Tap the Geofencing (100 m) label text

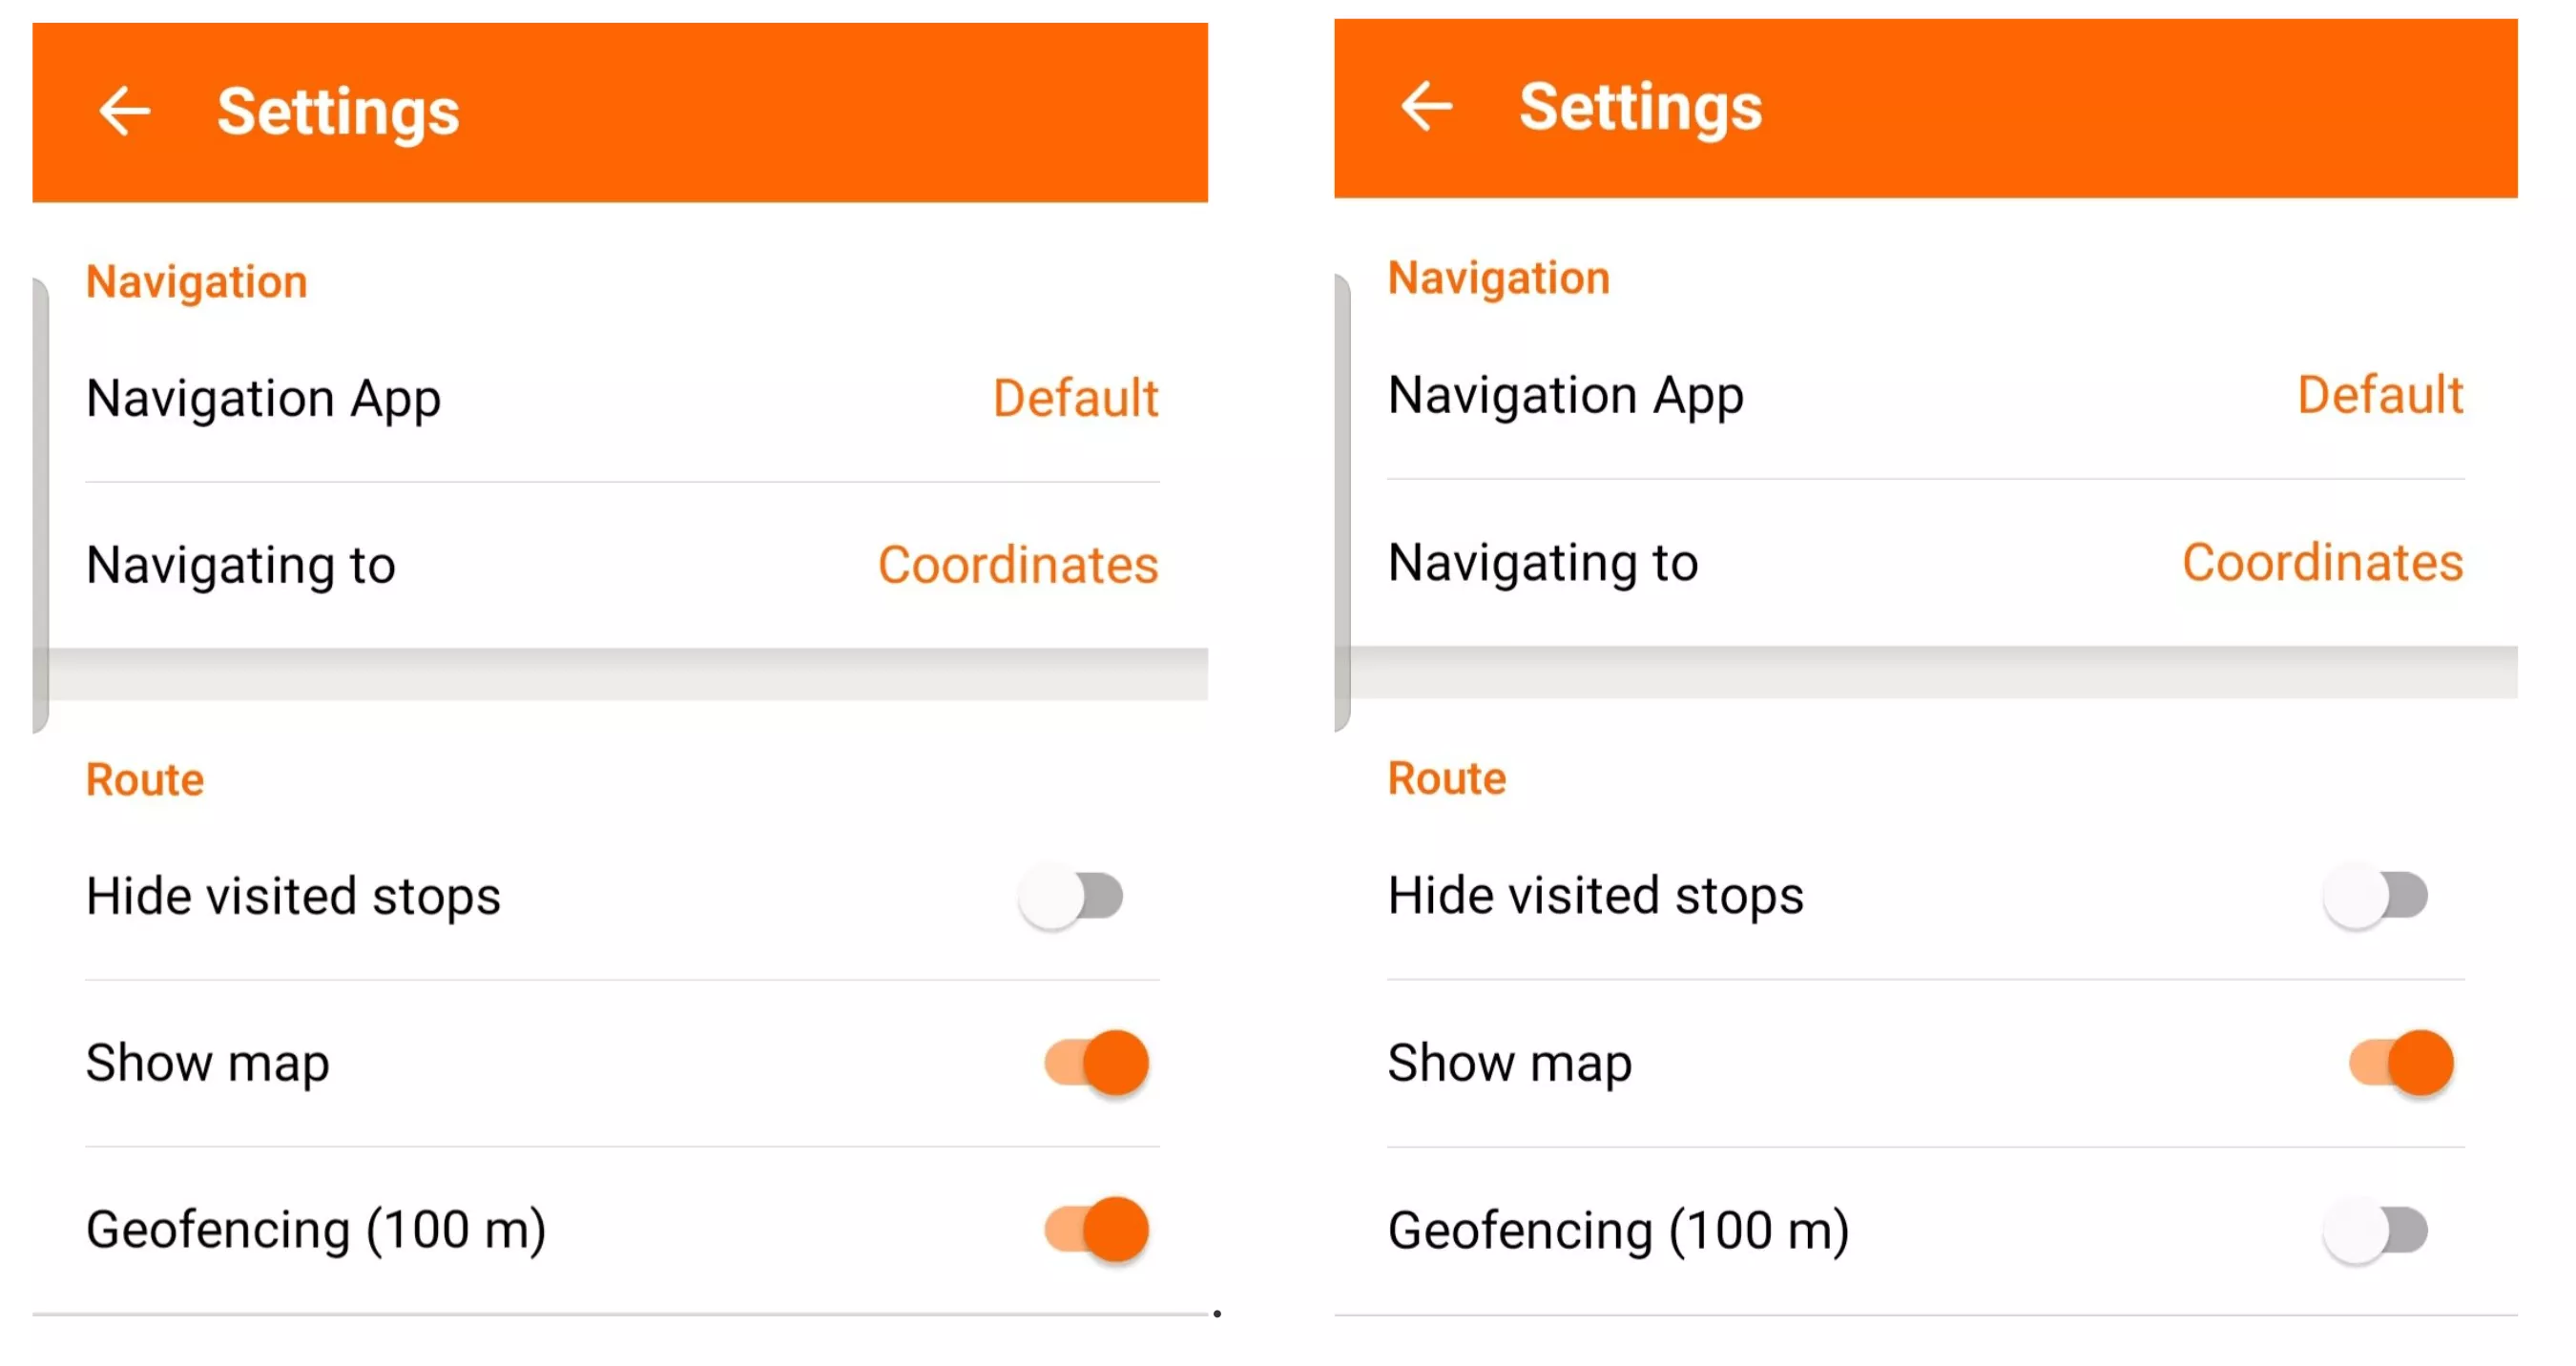click(x=316, y=1229)
